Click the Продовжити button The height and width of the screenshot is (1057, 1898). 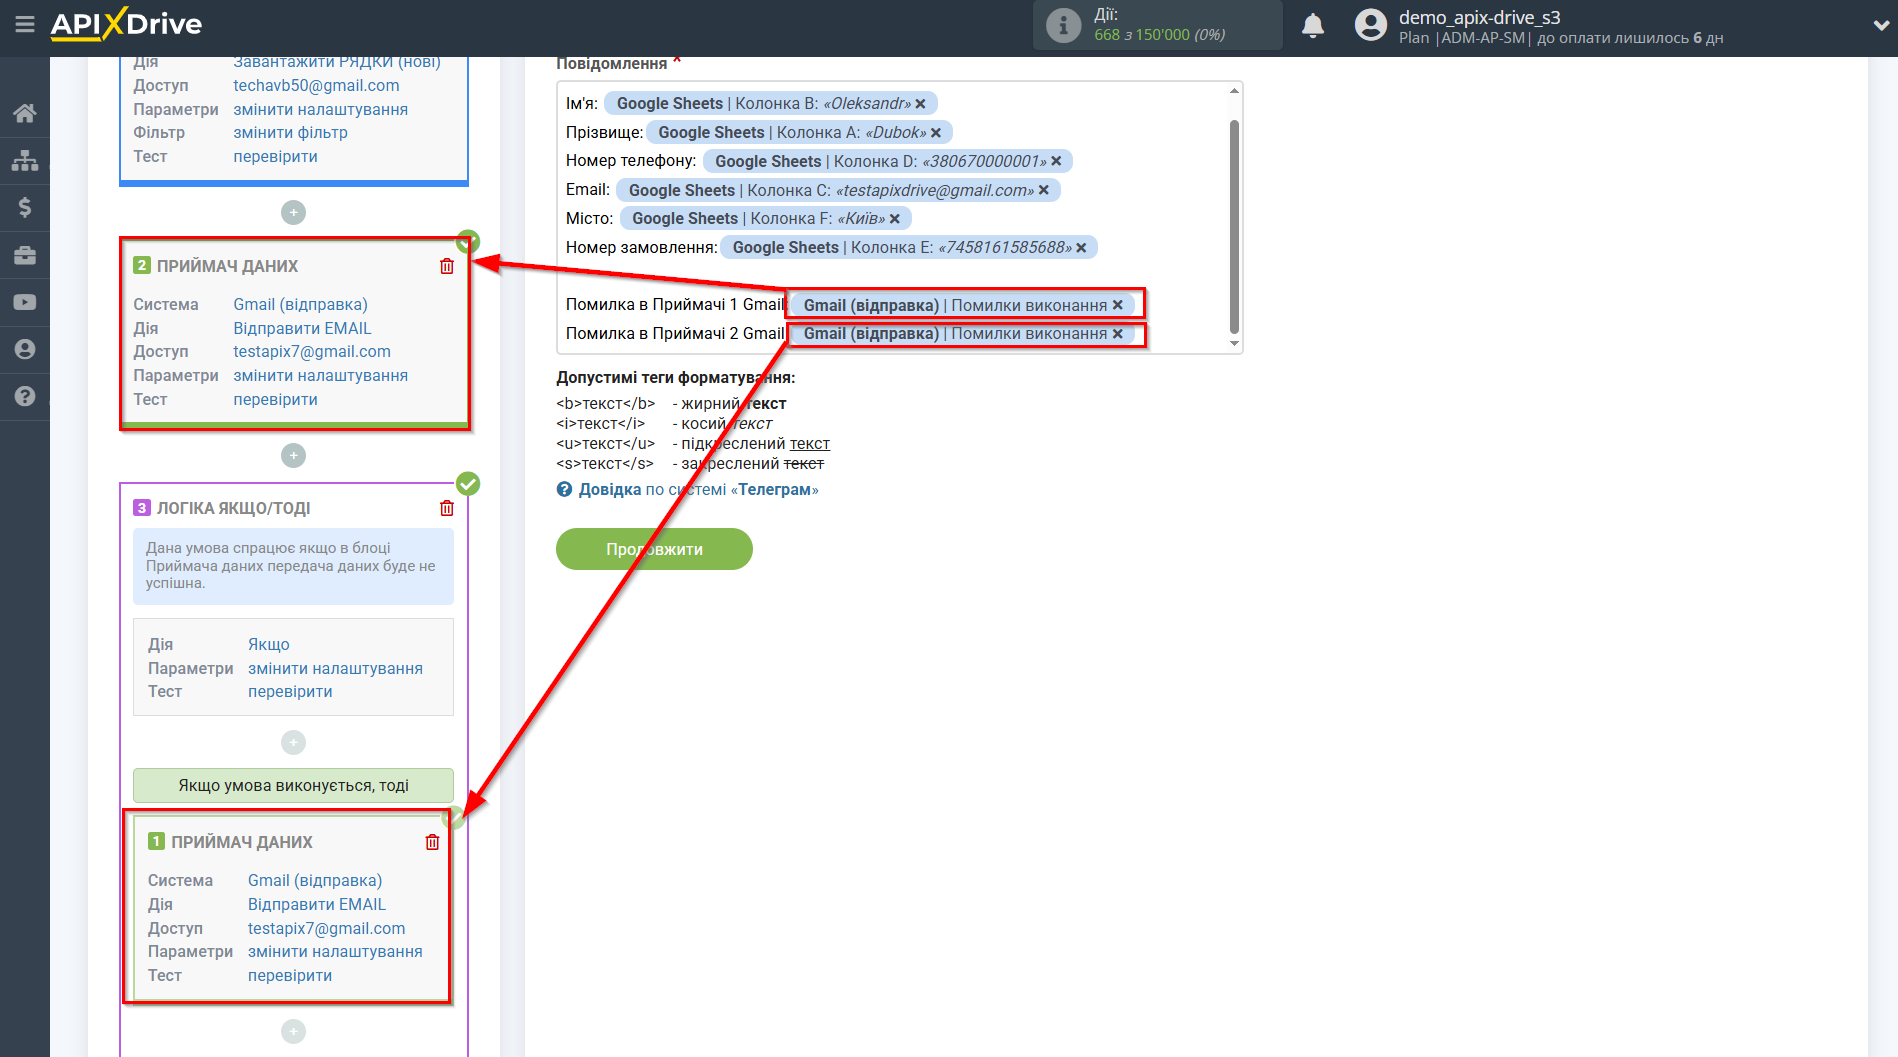tap(654, 549)
